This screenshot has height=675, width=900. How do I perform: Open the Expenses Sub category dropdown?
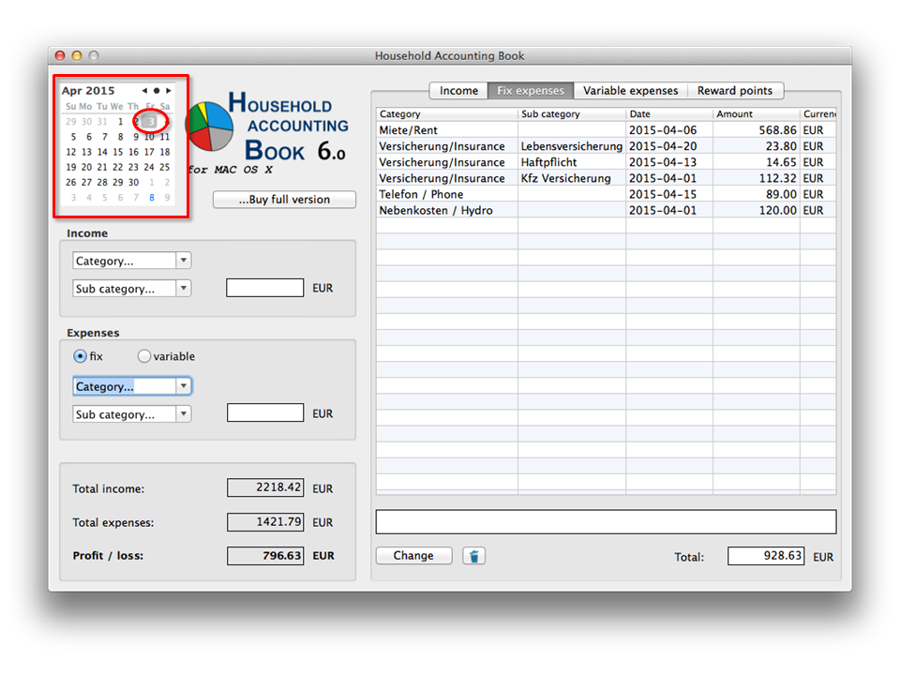click(131, 414)
